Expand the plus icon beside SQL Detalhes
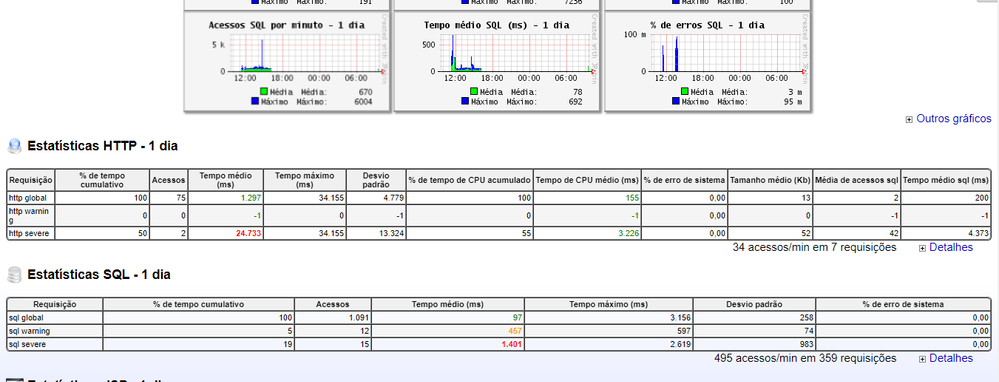 click(x=923, y=359)
